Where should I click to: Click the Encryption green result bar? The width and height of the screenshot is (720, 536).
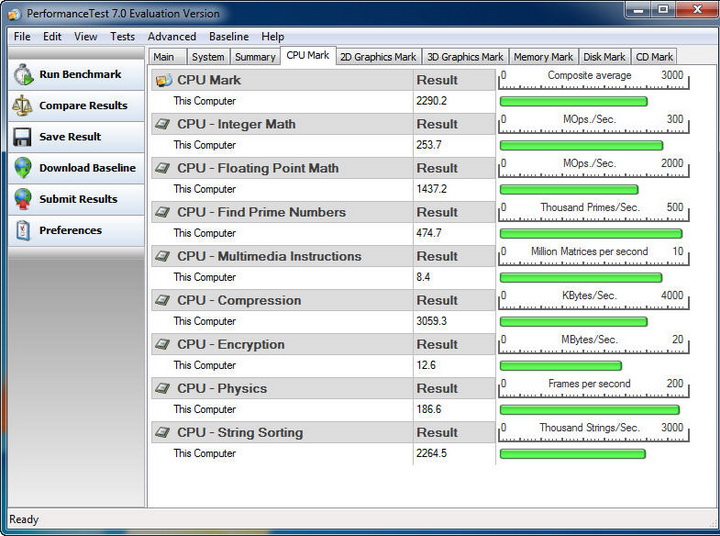pos(561,366)
